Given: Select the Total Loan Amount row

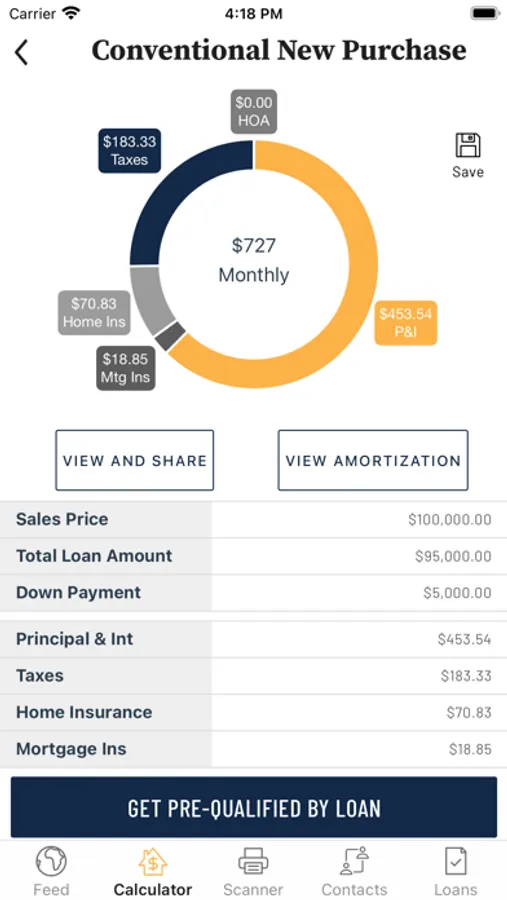Looking at the screenshot, I should [x=253, y=556].
